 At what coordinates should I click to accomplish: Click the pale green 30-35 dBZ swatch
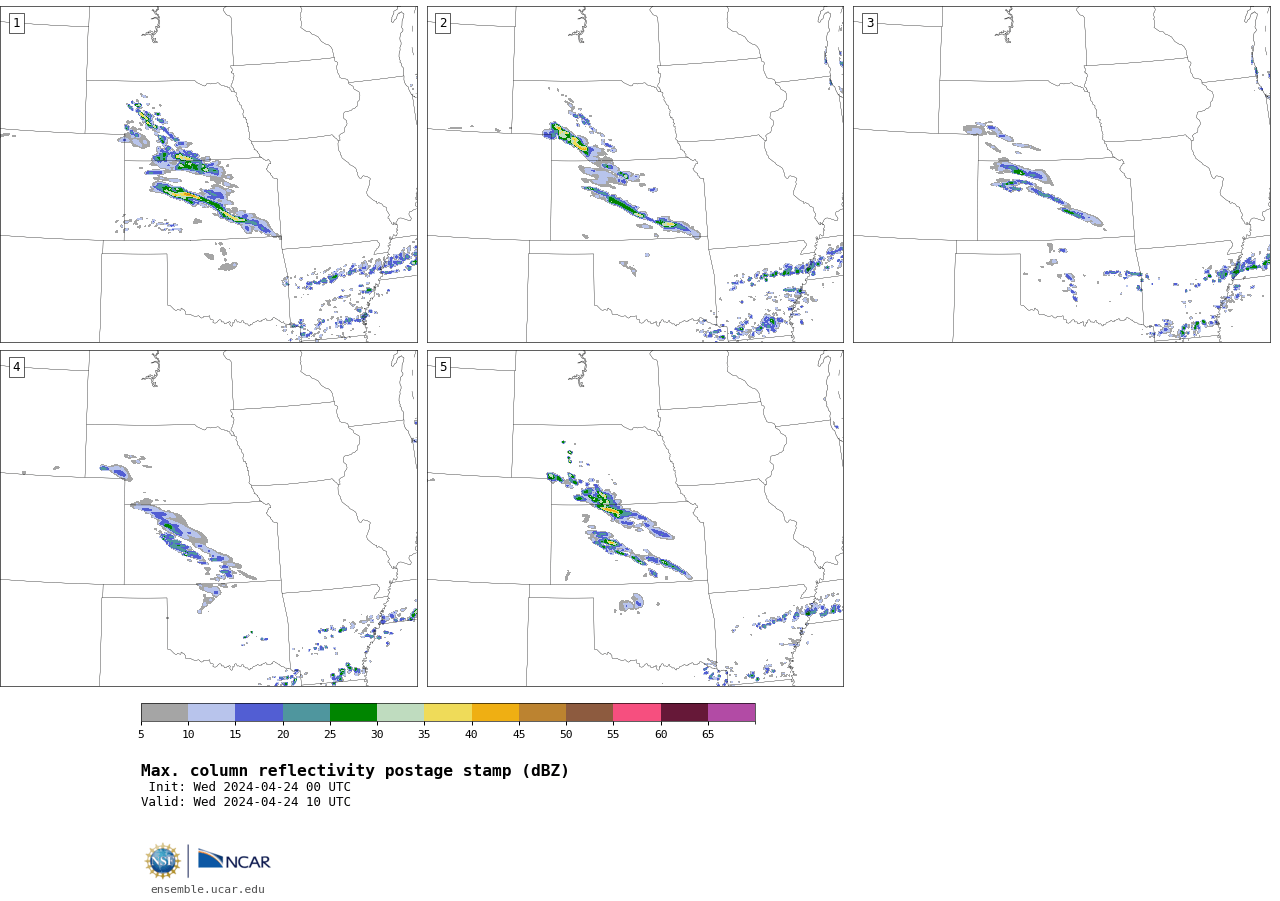tap(401, 712)
